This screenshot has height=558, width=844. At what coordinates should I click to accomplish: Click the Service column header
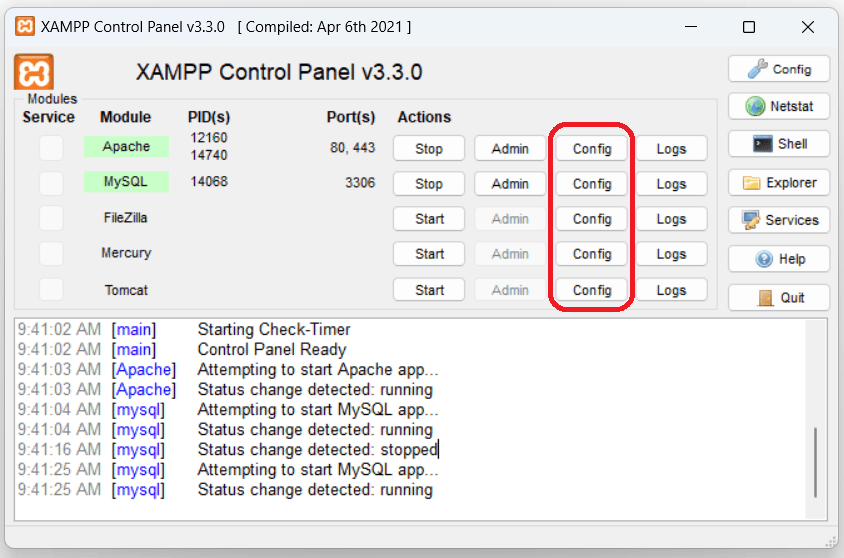48,117
